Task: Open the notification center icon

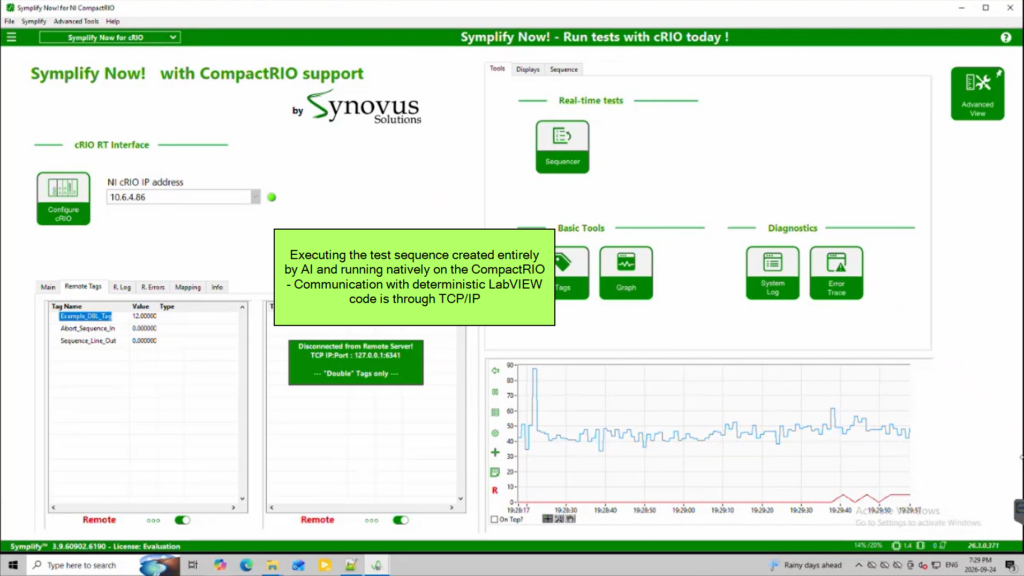Action: point(1010,565)
